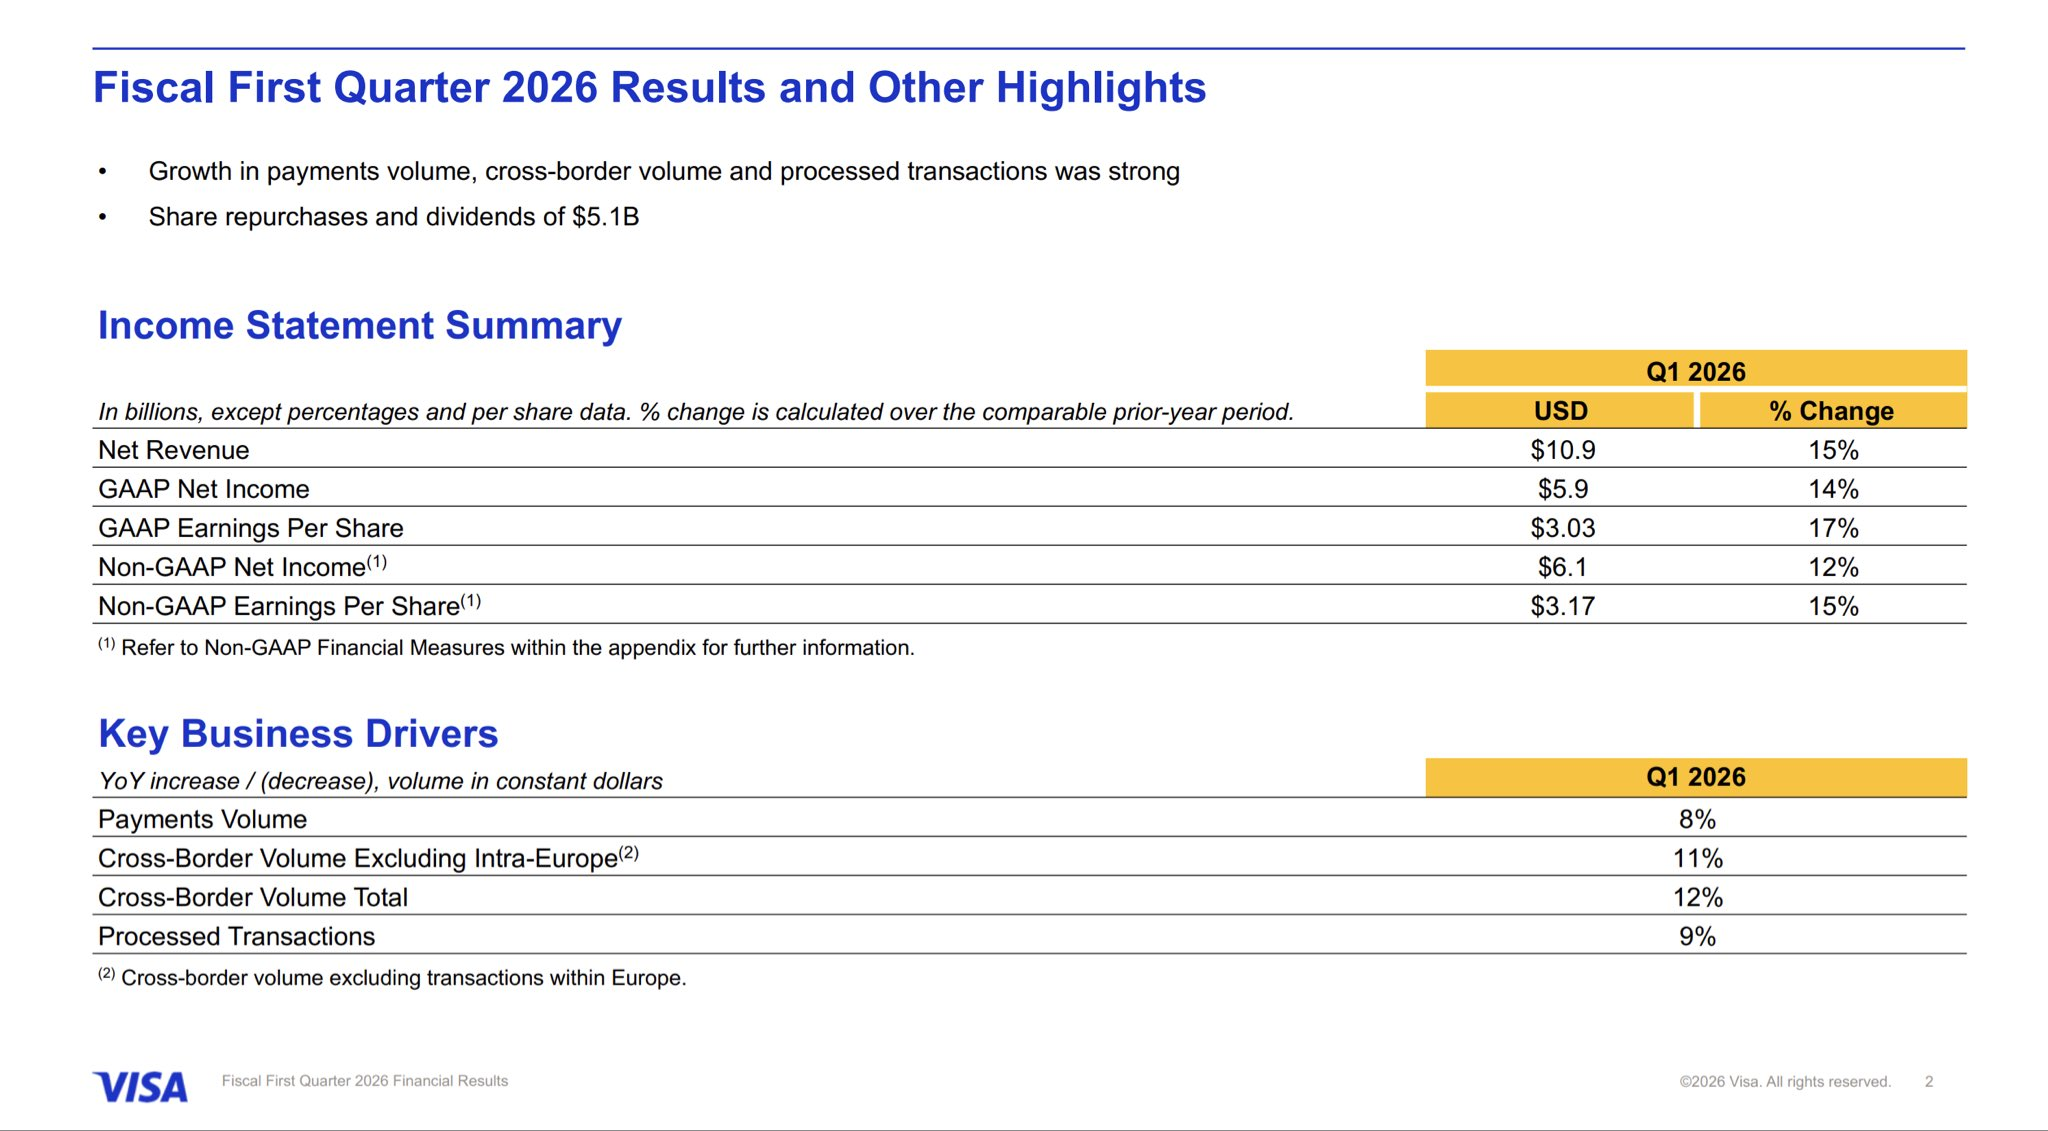Click the $3.03 GAAP Earnings Per Share value
This screenshot has height=1131, width=2048.
(1562, 528)
